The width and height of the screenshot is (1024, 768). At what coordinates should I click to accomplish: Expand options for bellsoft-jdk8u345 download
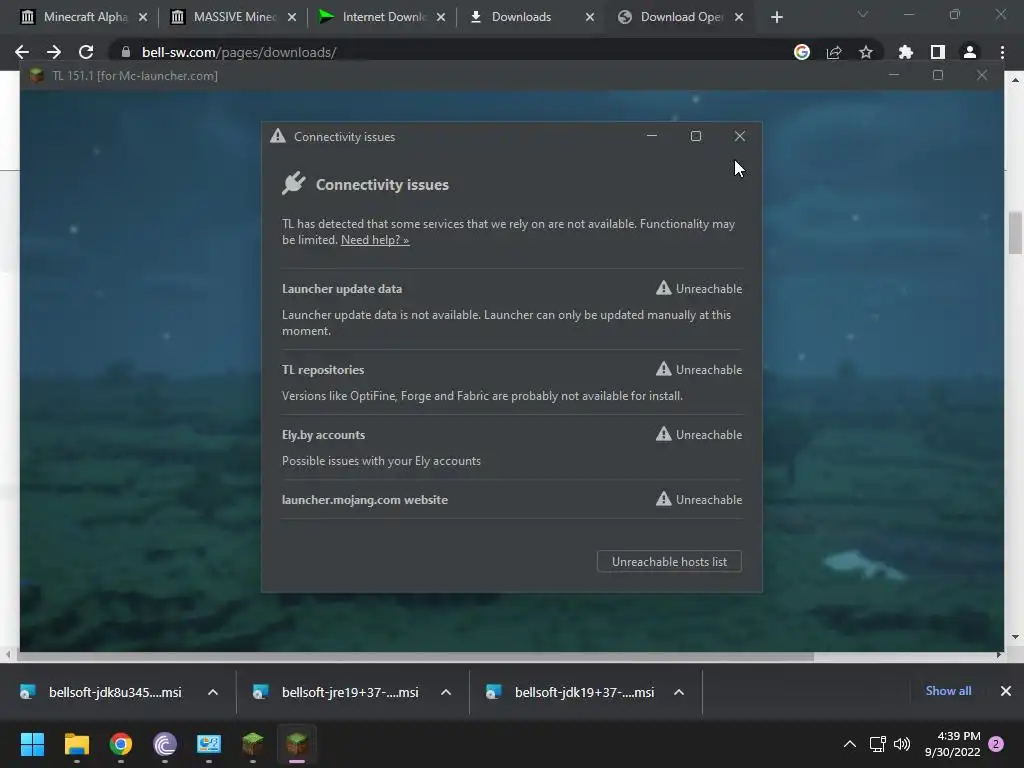click(213, 692)
